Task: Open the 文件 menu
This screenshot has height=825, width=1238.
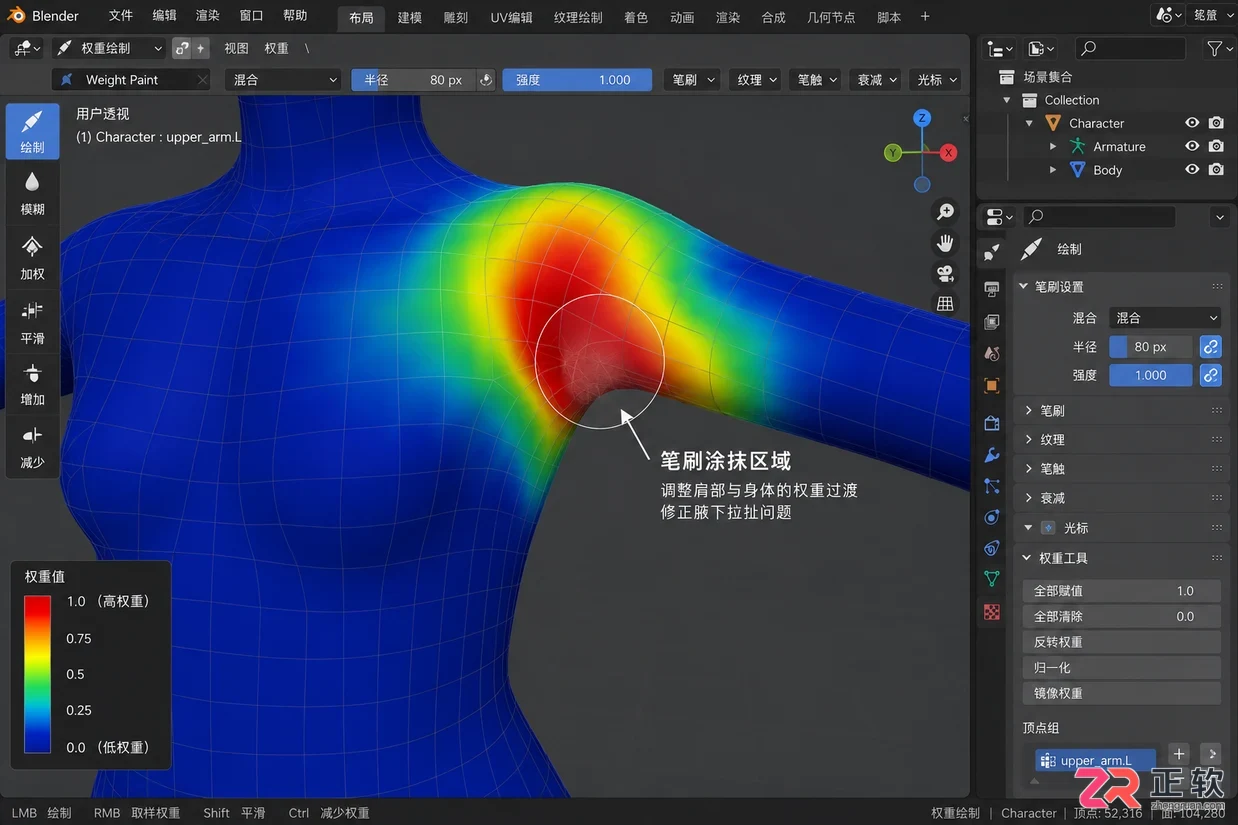Action: click(120, 16)
